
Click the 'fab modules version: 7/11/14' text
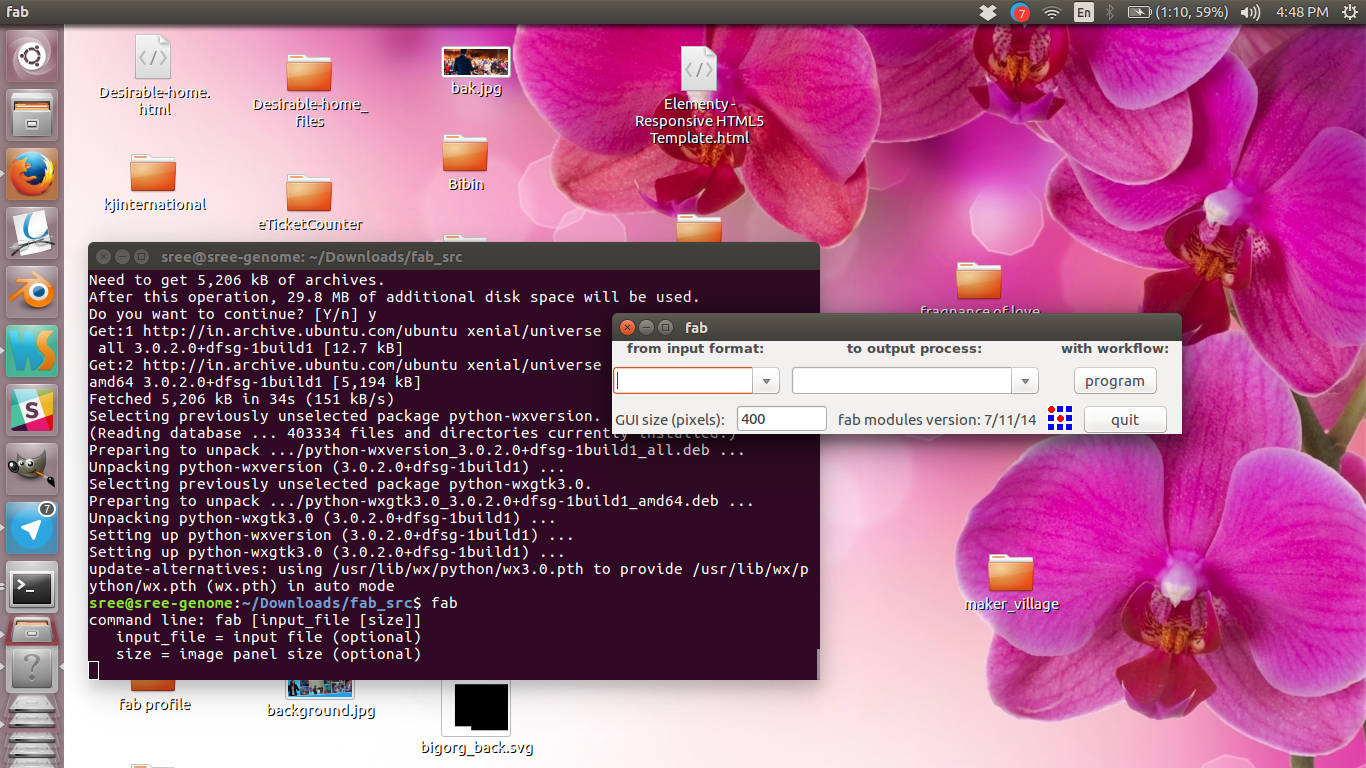click(x=937, y=420)
